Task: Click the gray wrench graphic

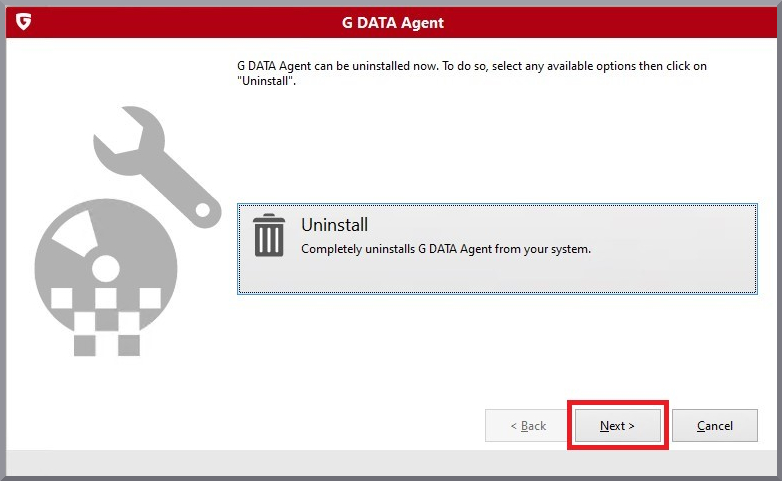Action: coord(158,167)
